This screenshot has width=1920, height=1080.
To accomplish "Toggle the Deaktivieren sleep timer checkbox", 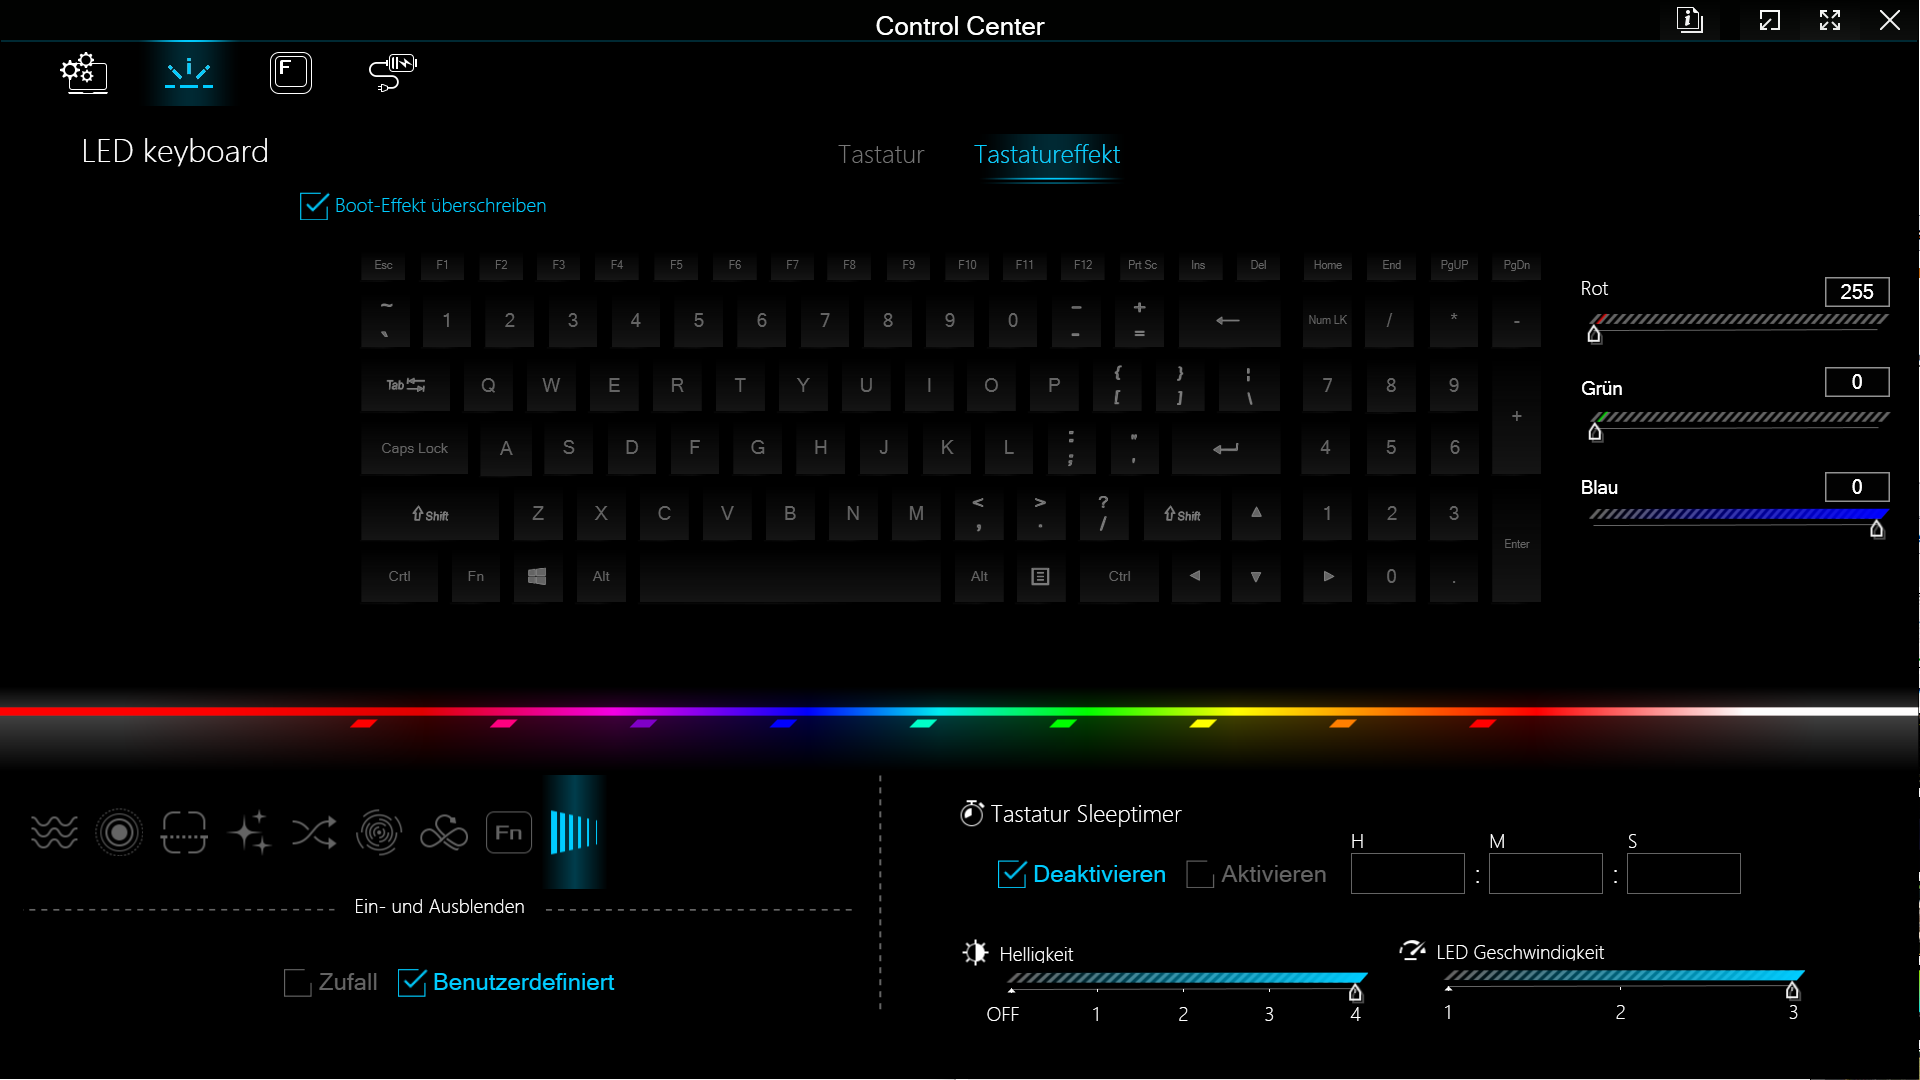I will tap(1012, 874).
